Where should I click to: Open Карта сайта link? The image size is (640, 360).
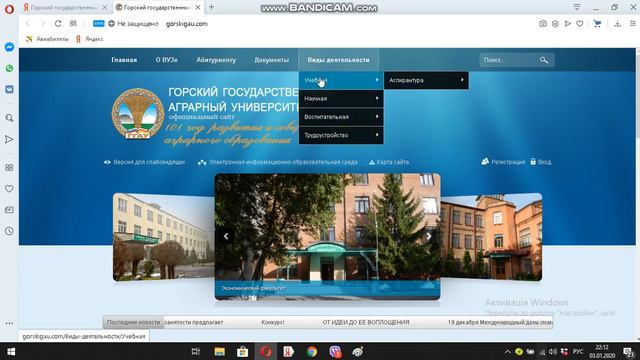pyautogui.click(x=389, y=162)
